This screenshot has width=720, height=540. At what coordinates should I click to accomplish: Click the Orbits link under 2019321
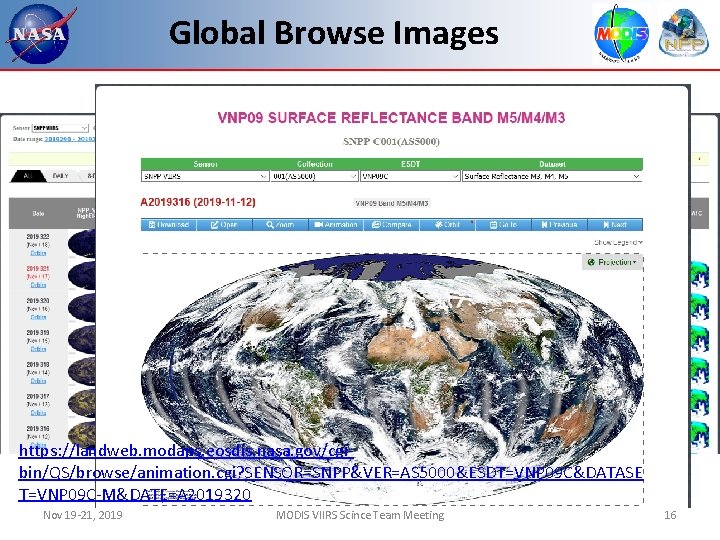(38, 285)
